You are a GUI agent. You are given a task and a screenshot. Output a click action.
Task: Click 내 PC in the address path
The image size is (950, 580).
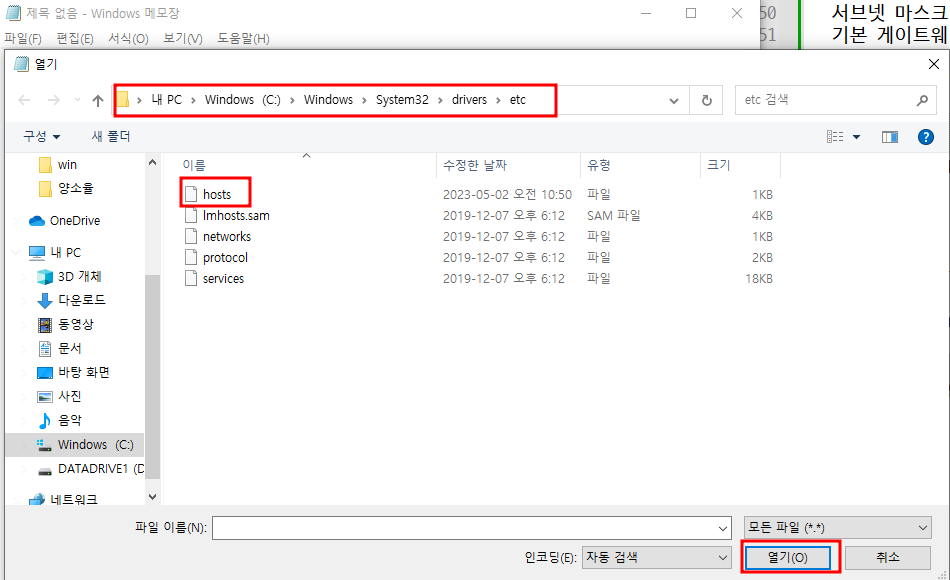tap(167, 100)
